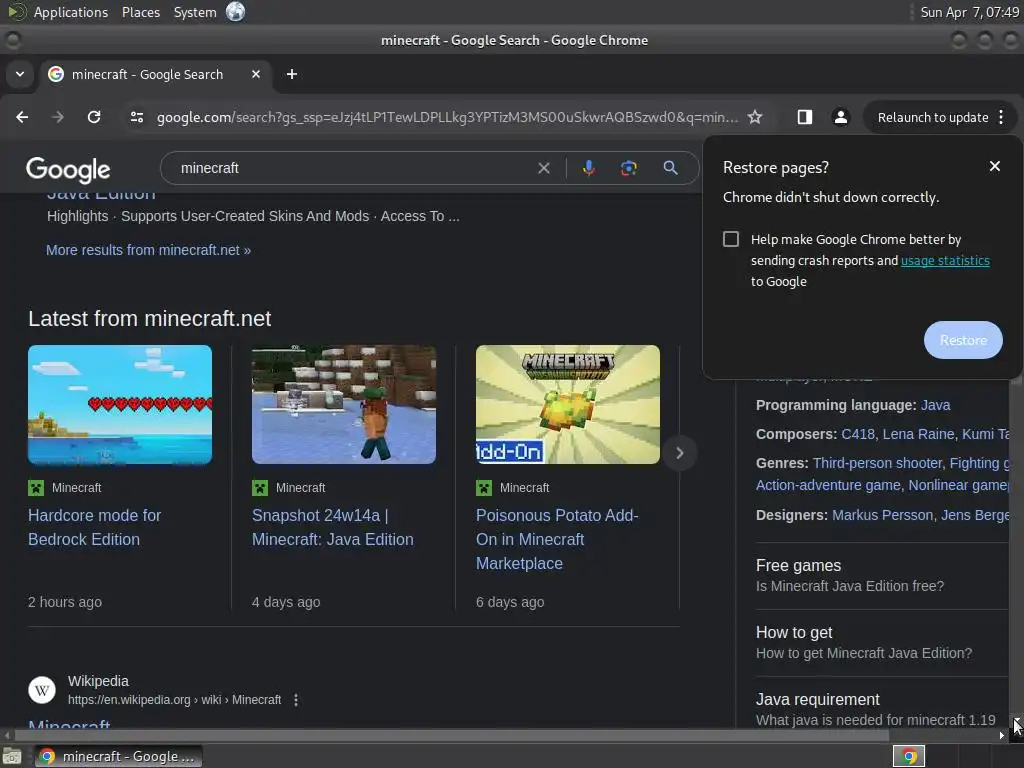Start voice search with the microphone icon
The image size is (1024, 768).
coord(588,168)
